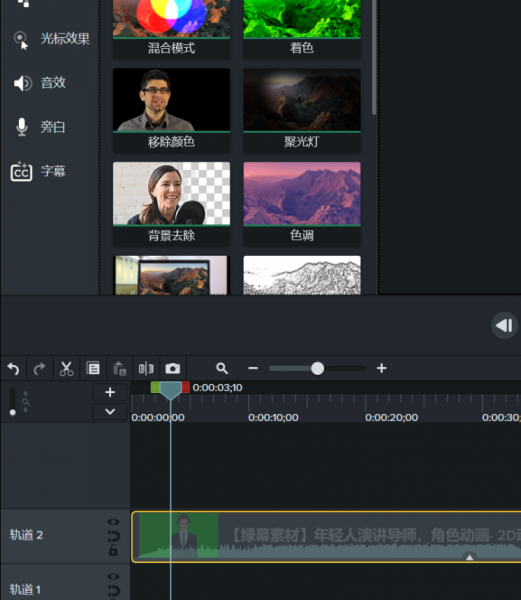Click the camera snapshot icon

tap(173, 368)
